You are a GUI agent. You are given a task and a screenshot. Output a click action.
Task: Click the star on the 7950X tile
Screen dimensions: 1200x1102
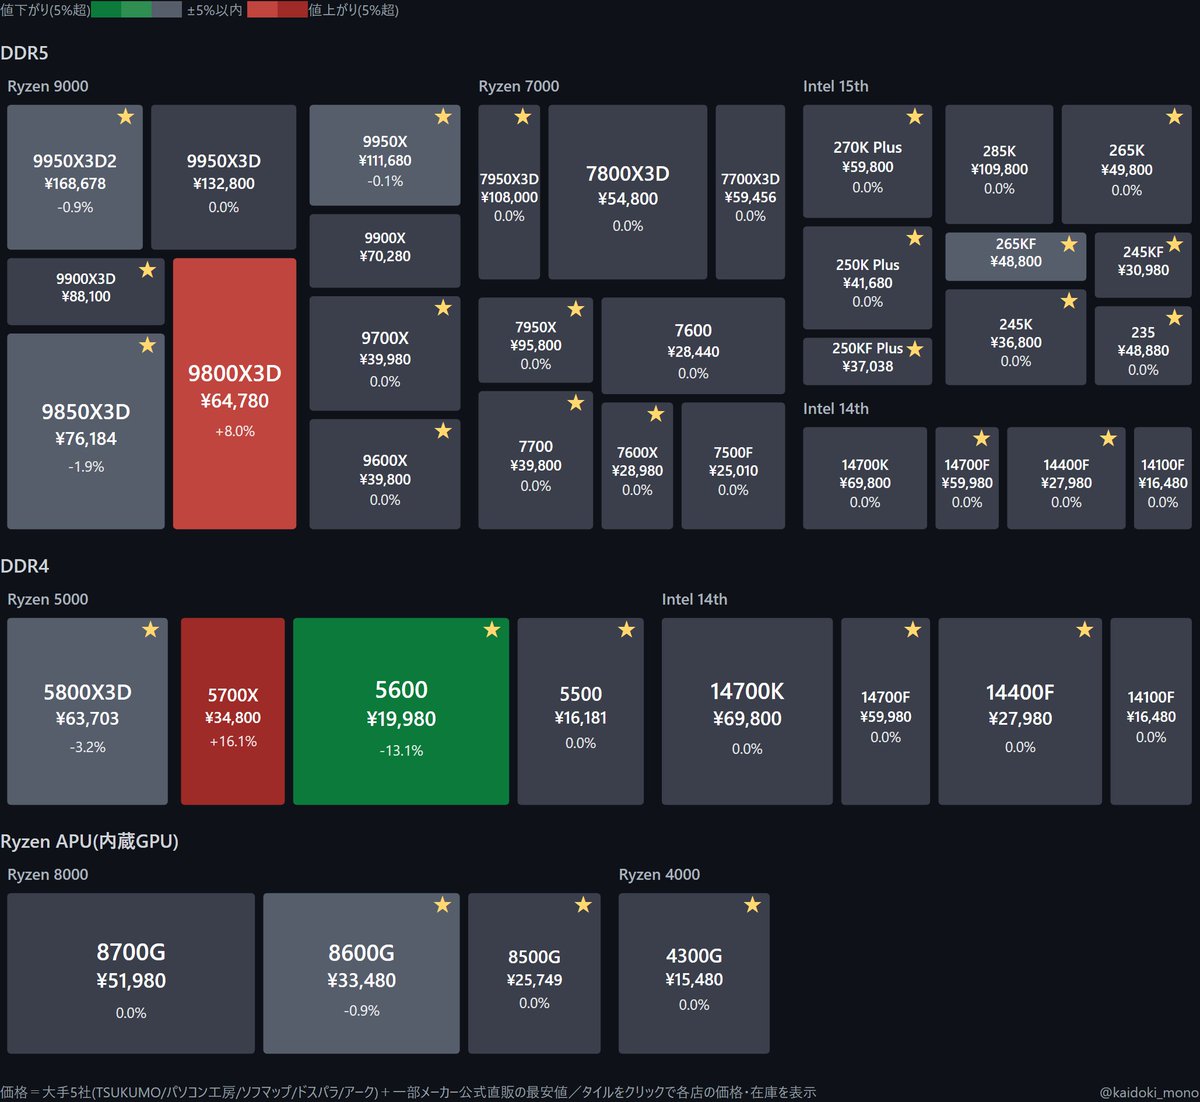[575, 309]
